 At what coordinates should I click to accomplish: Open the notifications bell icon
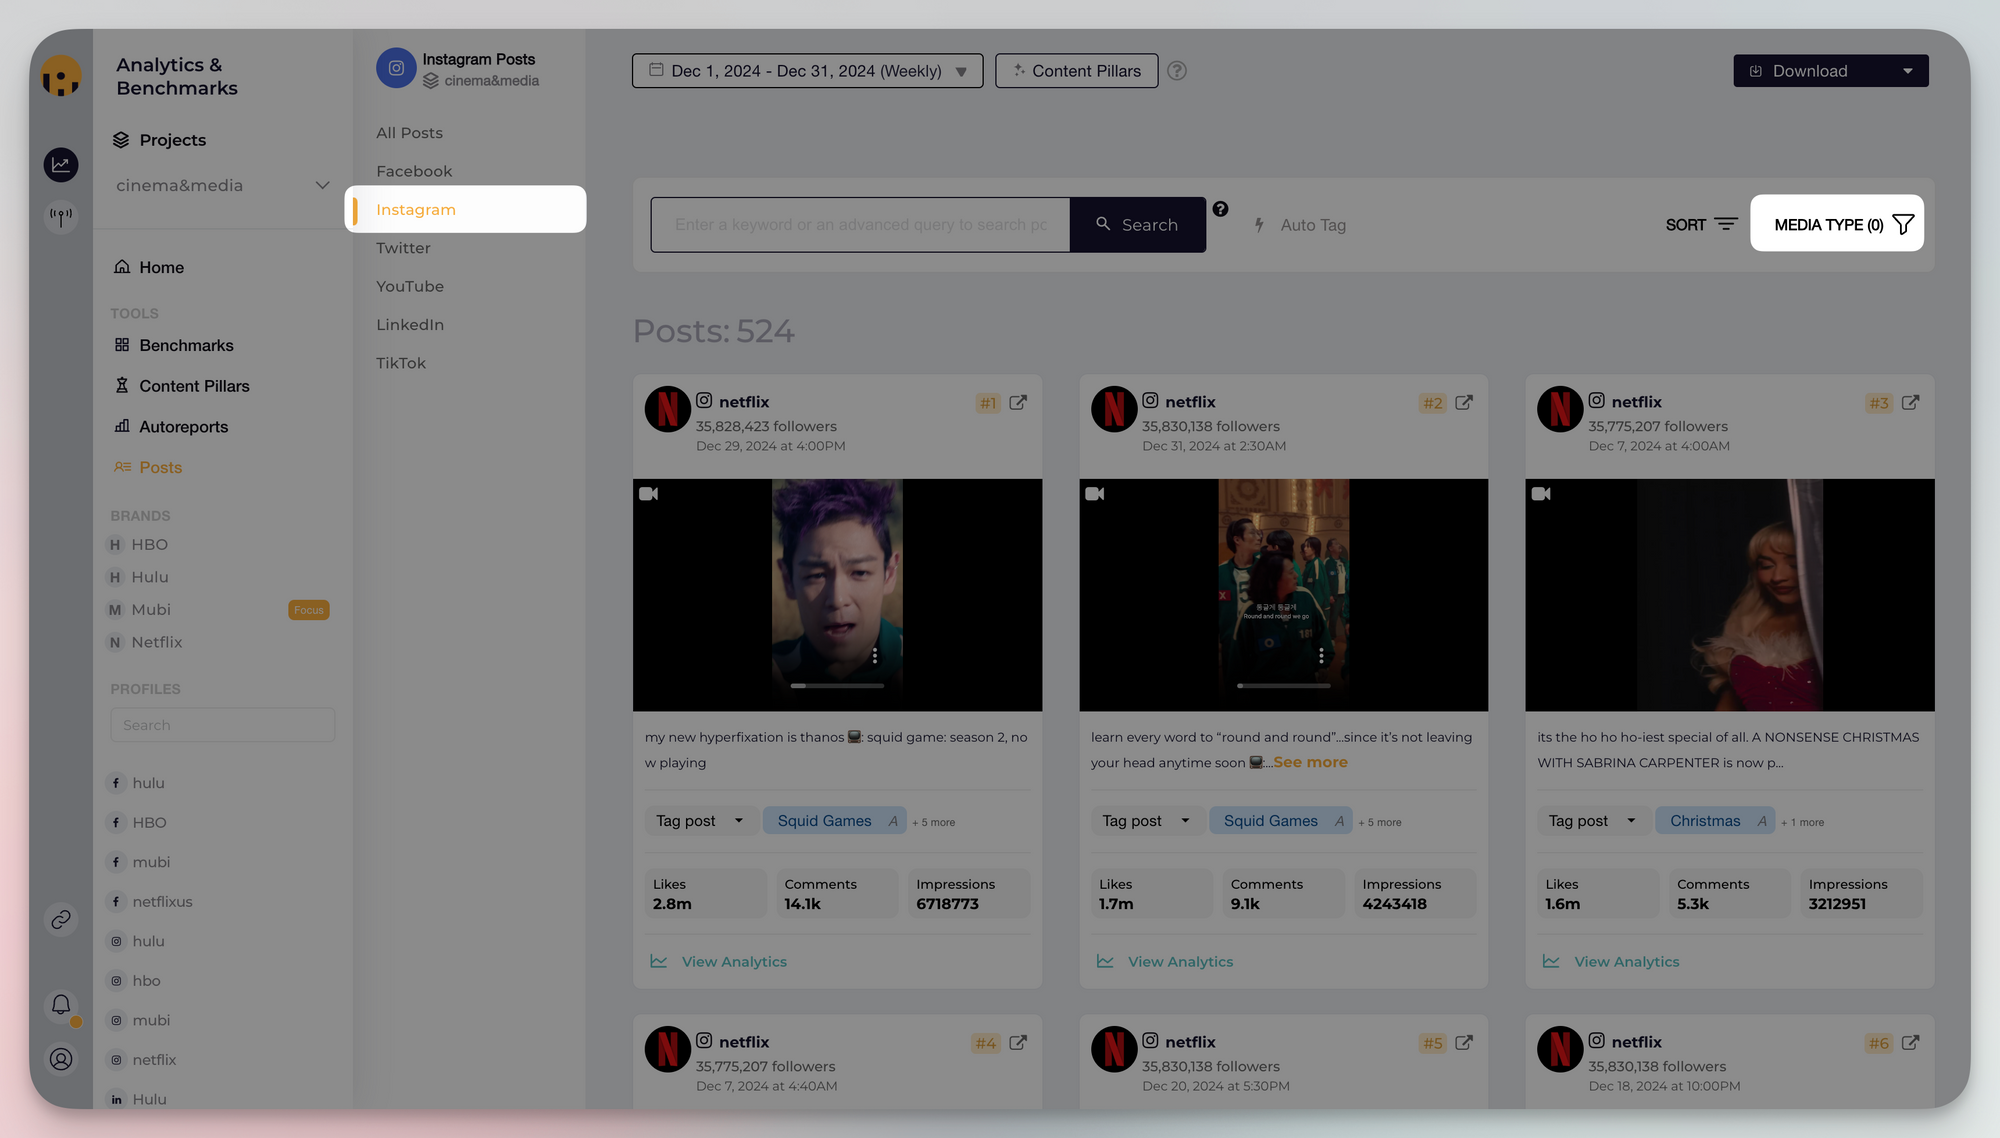(x=61, y=1004)
